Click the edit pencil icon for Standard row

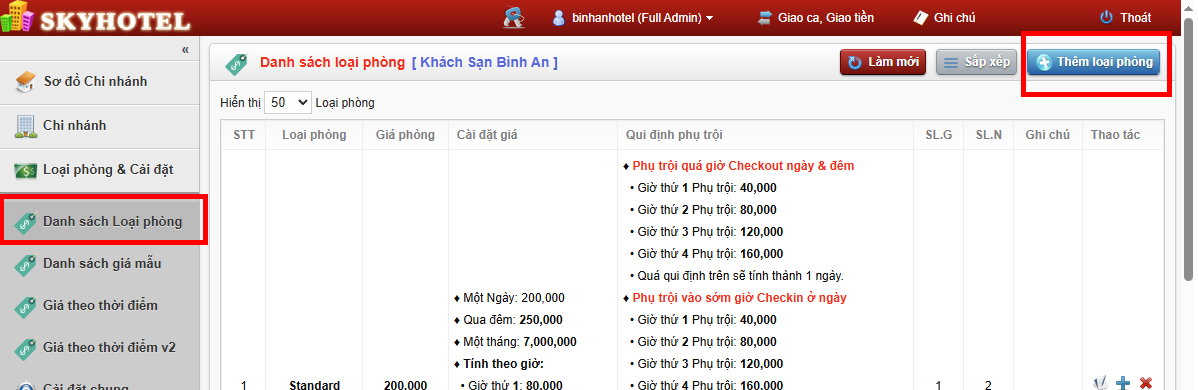(1101, 383)
